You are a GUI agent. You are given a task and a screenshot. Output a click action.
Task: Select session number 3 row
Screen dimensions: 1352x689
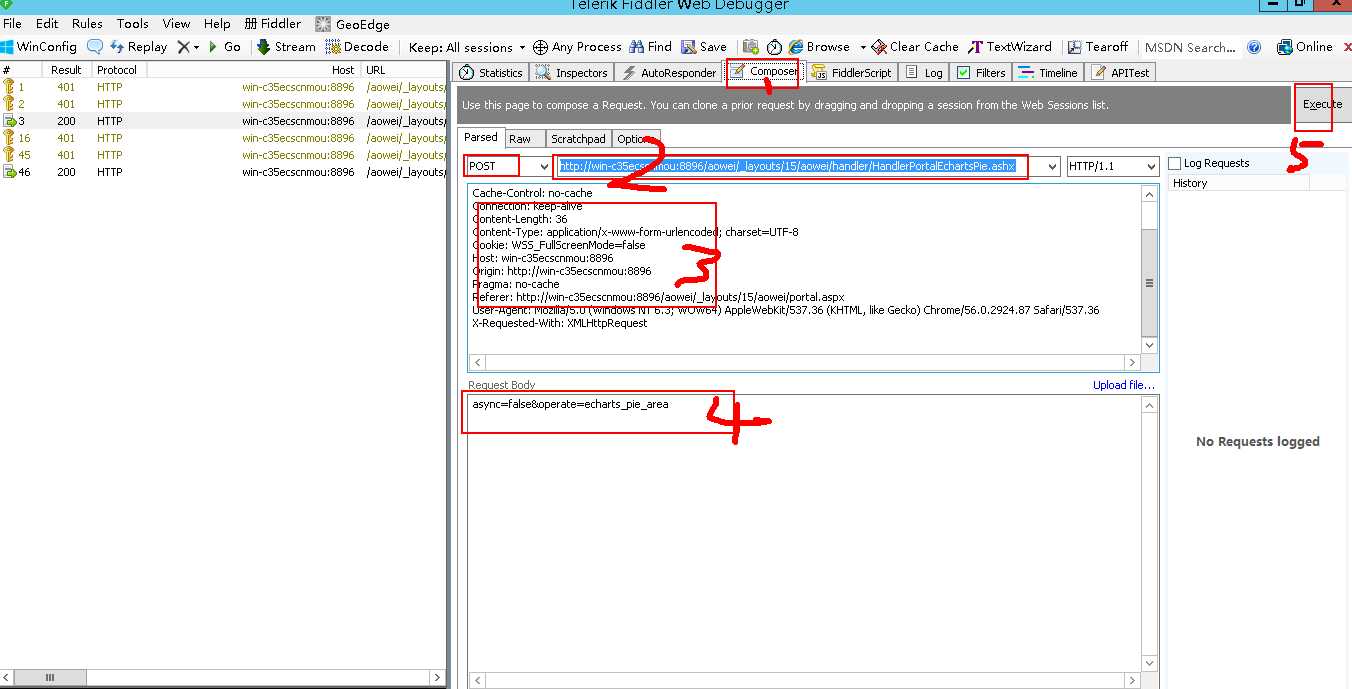point(223,121)
